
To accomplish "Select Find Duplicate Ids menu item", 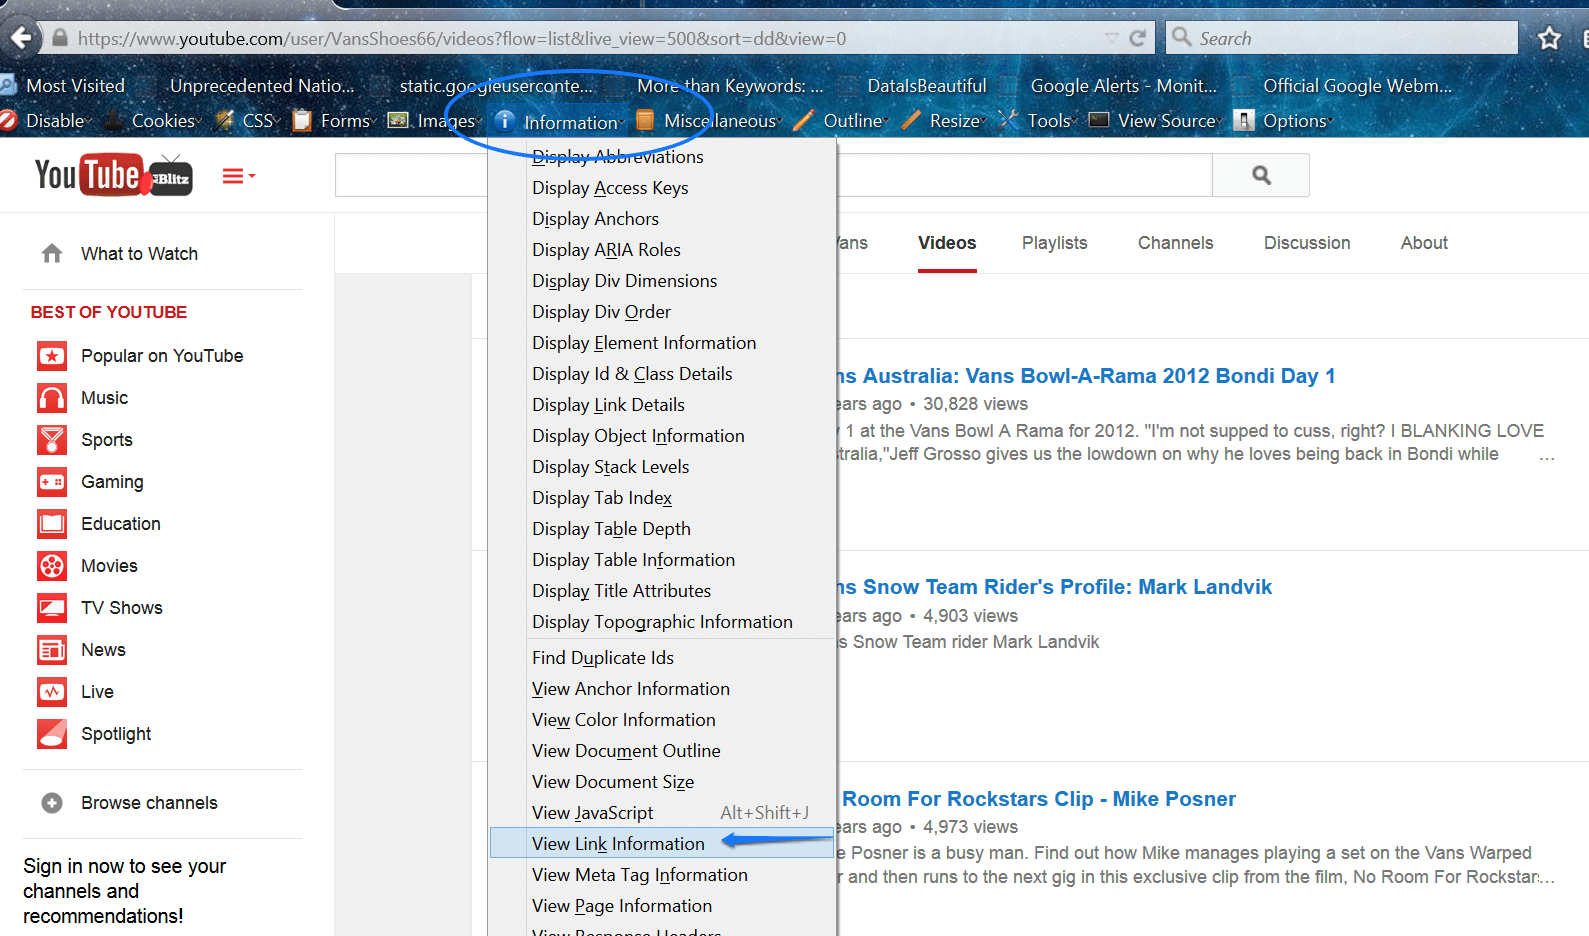I will coord(662,658).
